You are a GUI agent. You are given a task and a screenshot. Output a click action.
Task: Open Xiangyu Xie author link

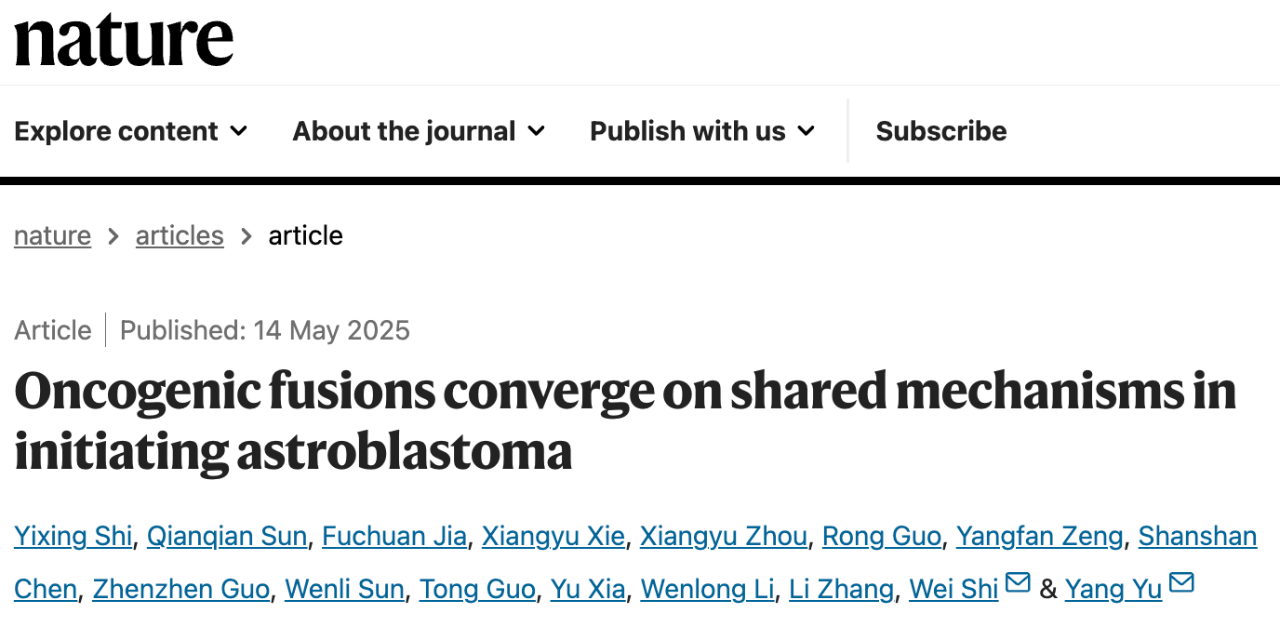[553, 537]
